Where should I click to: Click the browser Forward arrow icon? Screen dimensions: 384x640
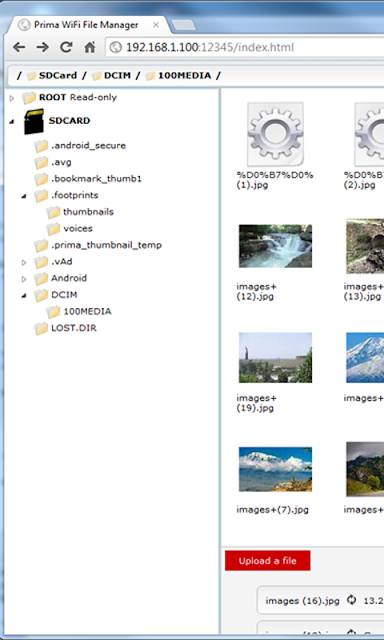click(x=42, y=47)
